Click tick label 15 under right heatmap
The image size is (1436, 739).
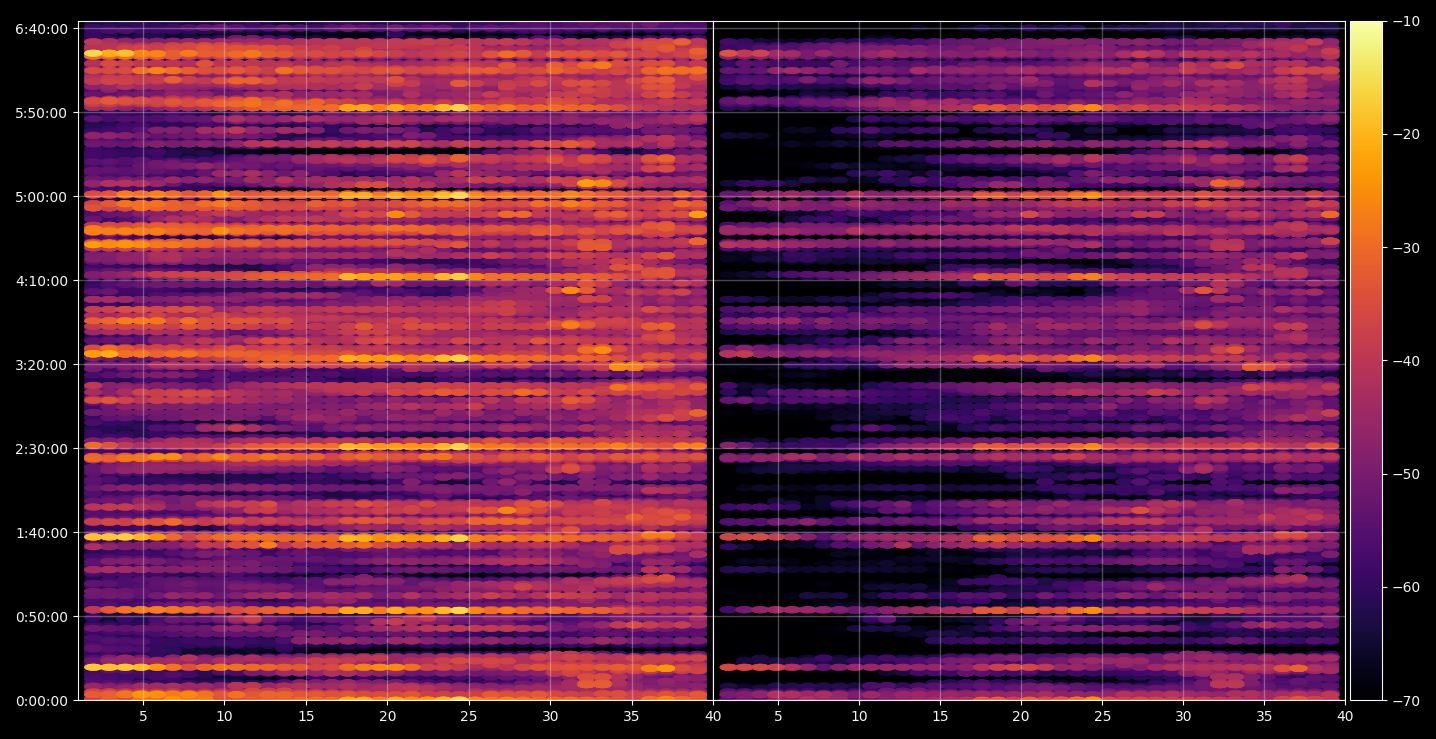click(x=939, y=716)
